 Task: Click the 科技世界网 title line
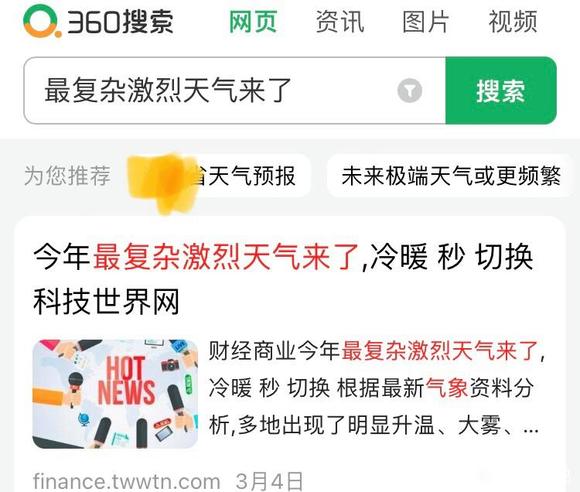click(107, 302)
